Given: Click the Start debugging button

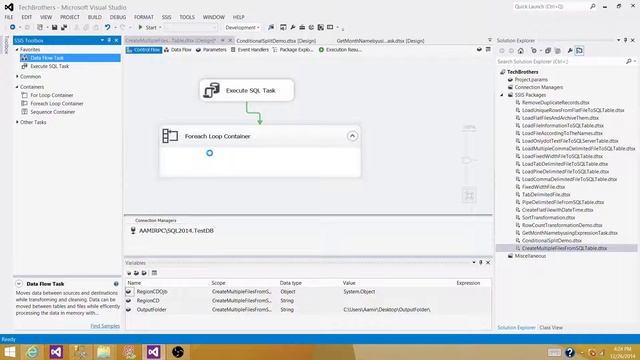Looking at the screenshot, I should point(148,27).
